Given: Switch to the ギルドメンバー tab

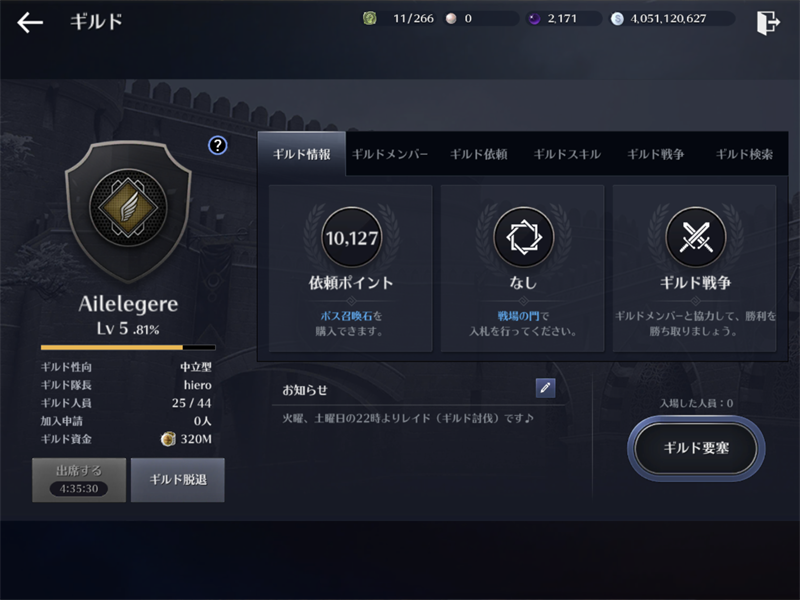Looking at the screenshot, I should (x=390, y=154).
